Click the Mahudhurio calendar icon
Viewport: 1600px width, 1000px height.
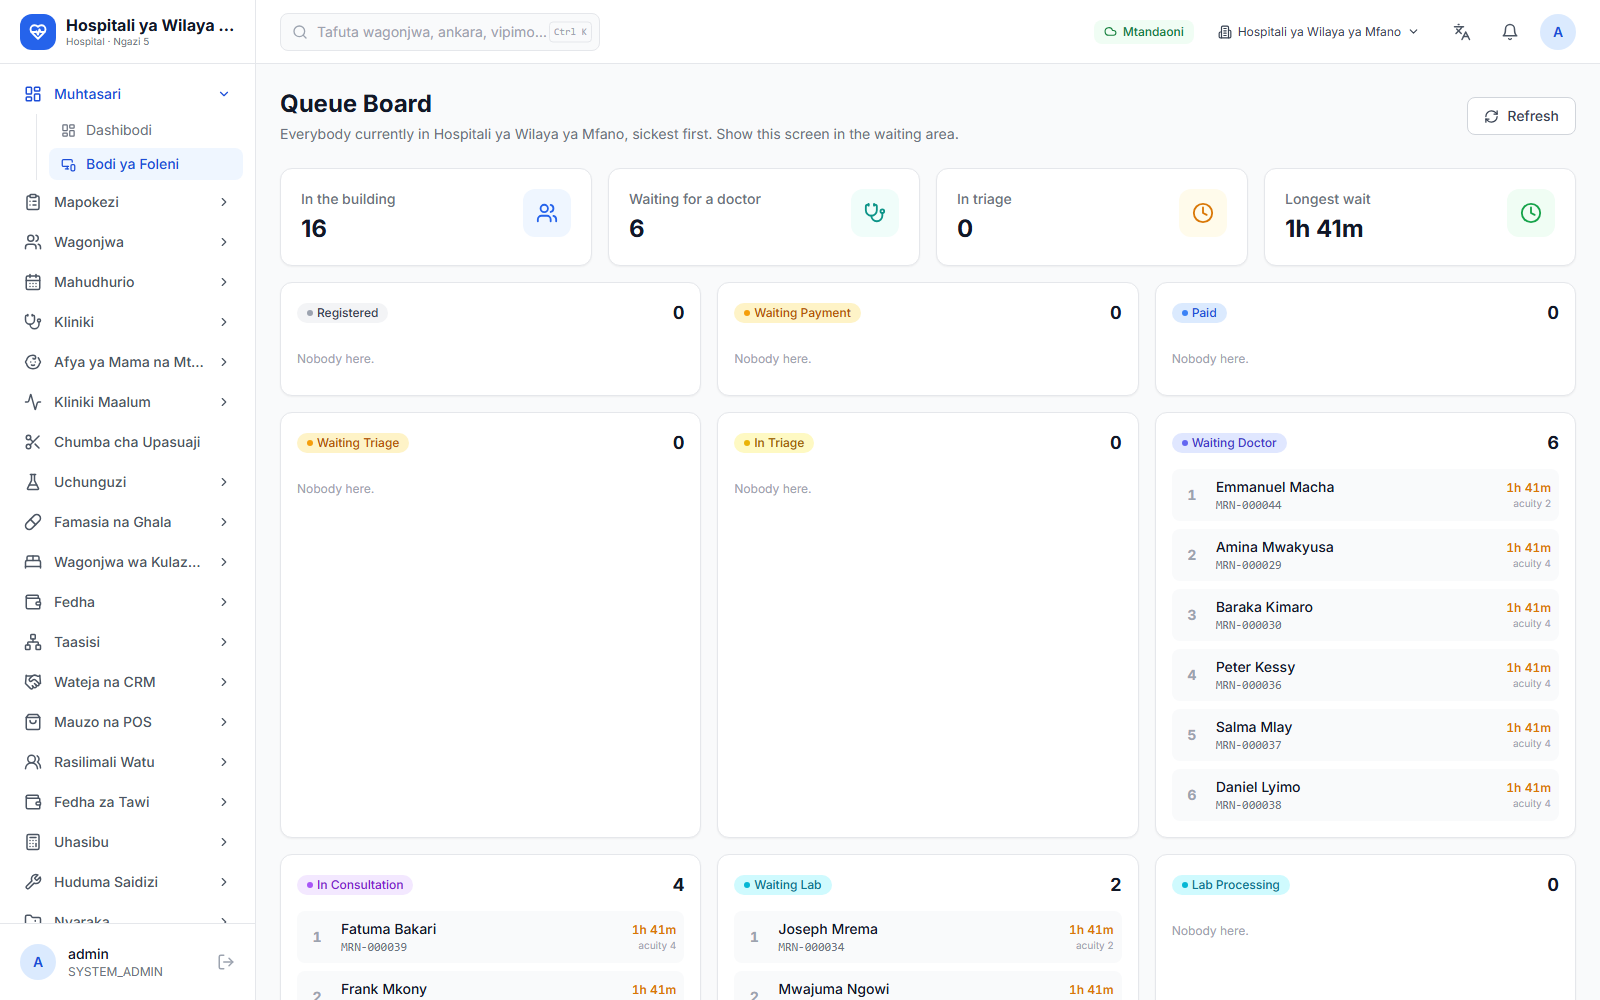pyautogui.click(x=33, y=282)
